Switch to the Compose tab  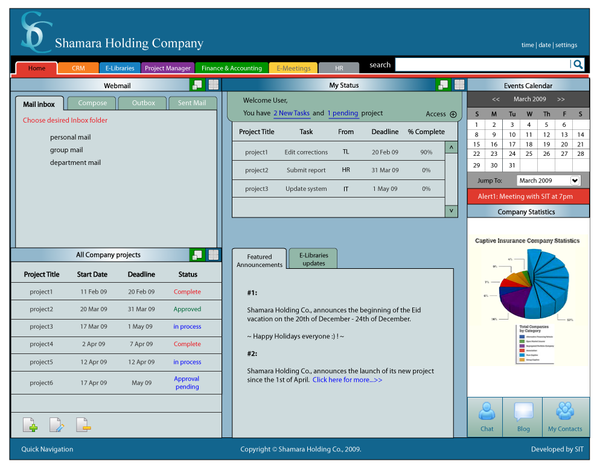click(92, 102)
